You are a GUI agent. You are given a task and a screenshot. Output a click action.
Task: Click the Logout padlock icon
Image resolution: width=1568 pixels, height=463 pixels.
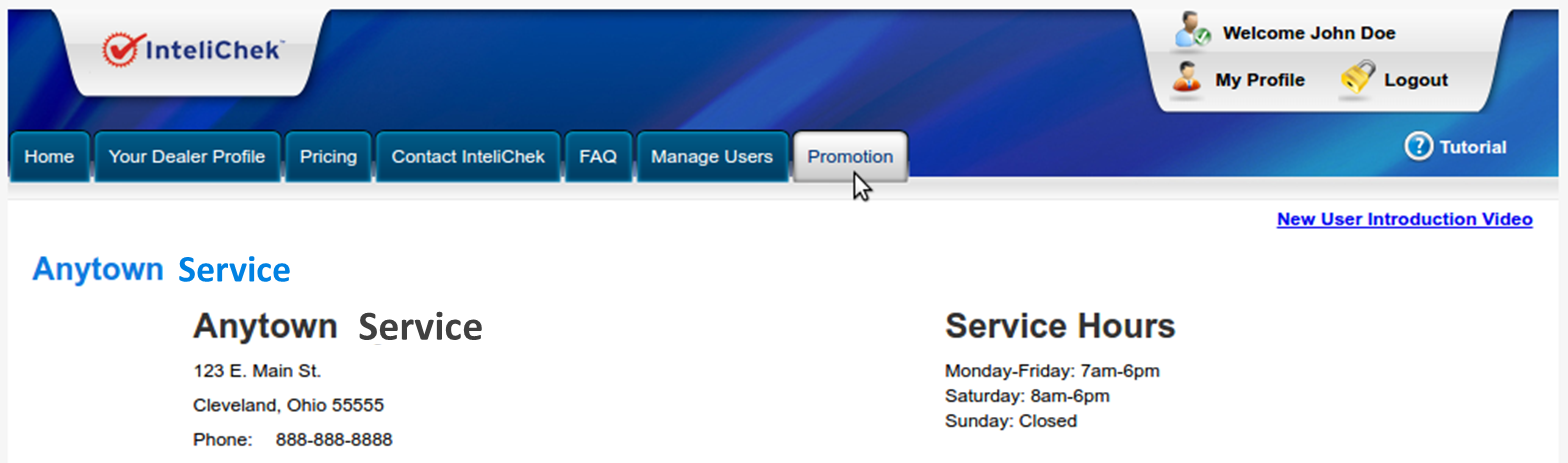(x=1357, y=77)
